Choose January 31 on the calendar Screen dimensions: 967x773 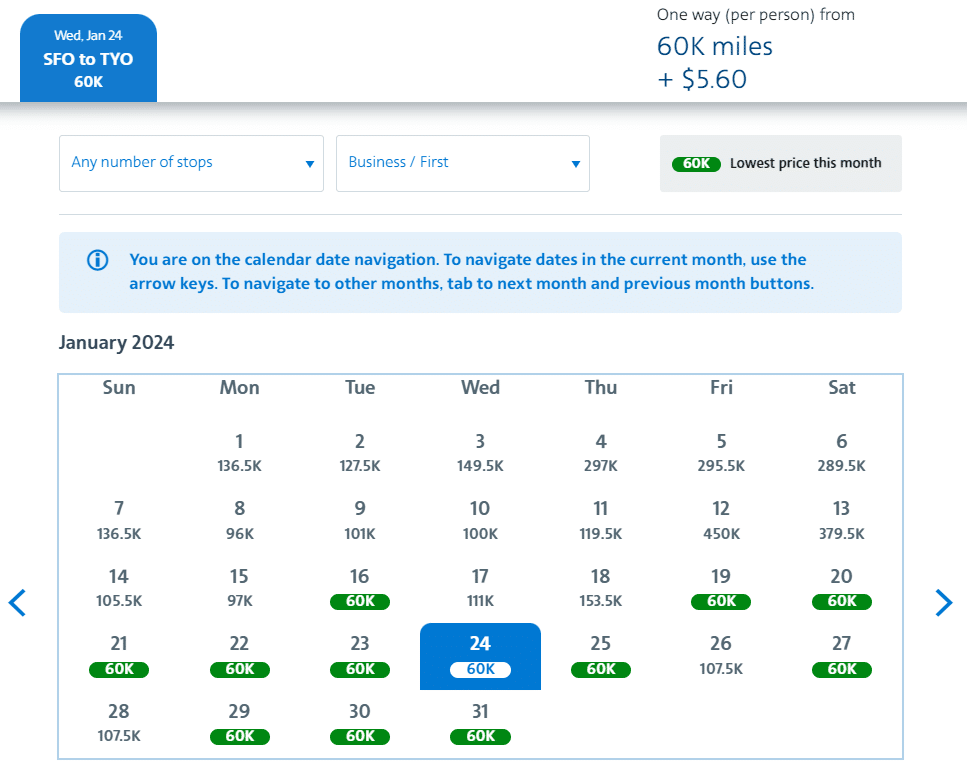480,723
